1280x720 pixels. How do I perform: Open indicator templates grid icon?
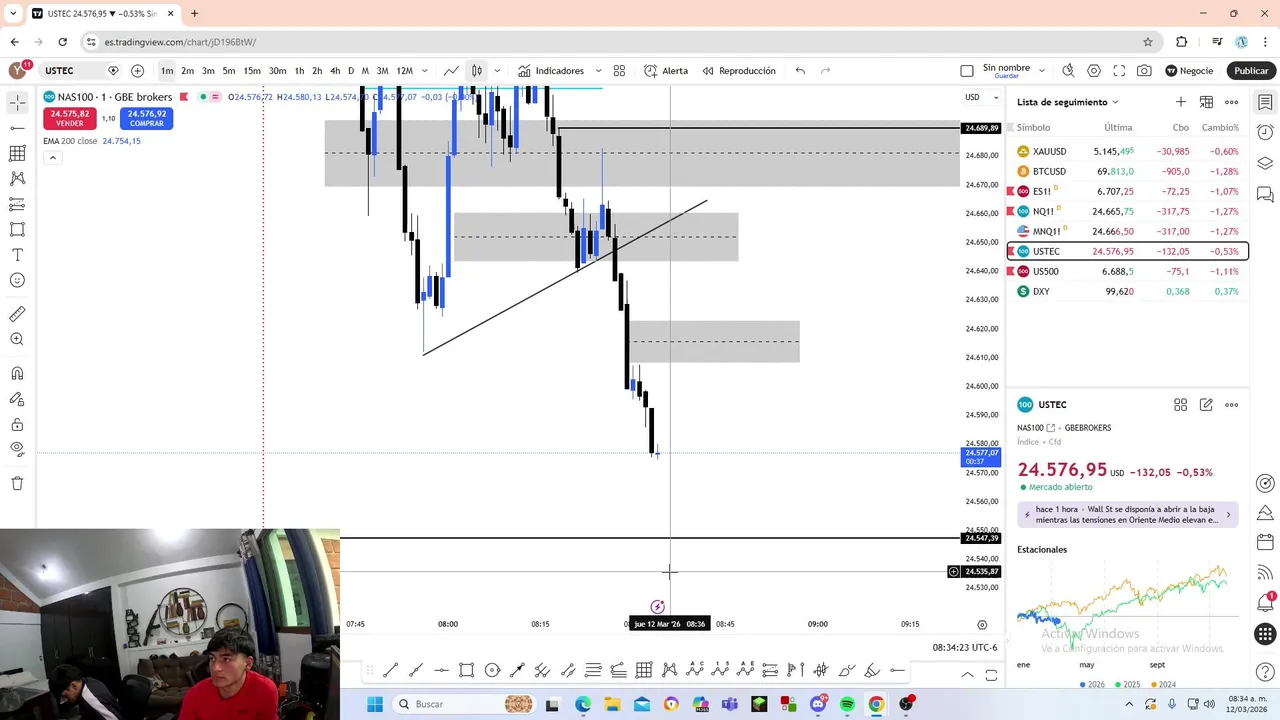[619, 71]
